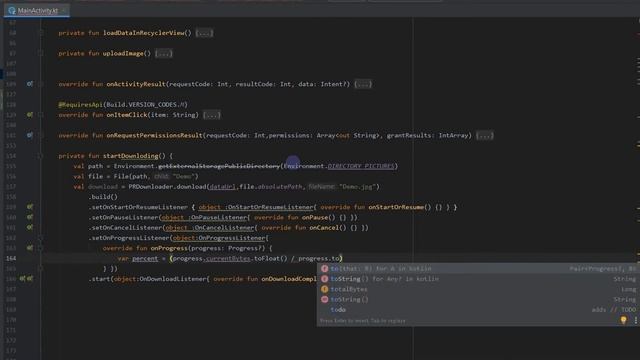Image resolution: width=640 pixels, height=360 pixels.
Task: Click 'Press Enter to insert' hint text
Action: [x=362, y=321]
